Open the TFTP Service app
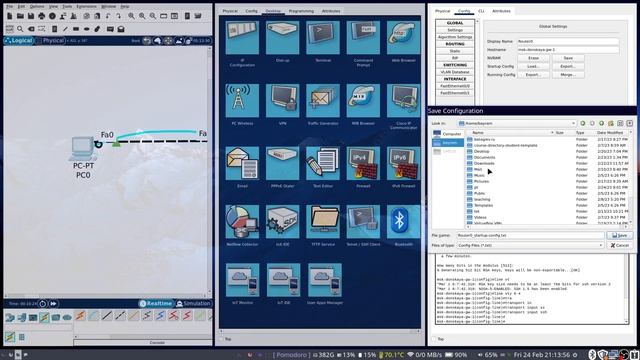Screen dimensions: 640x360 (x=323, y=222)
